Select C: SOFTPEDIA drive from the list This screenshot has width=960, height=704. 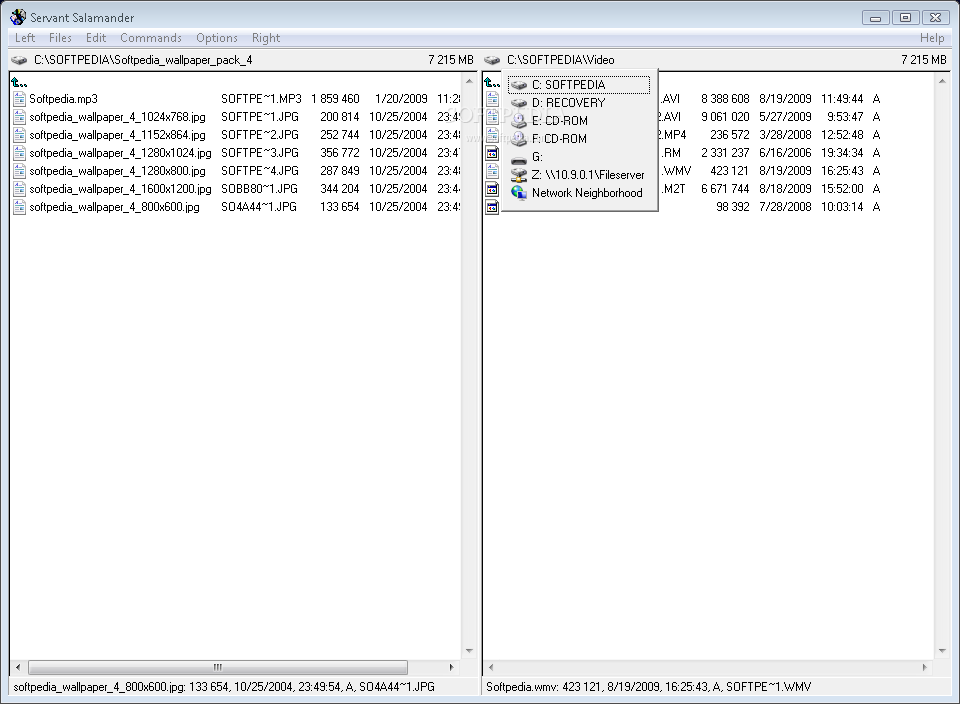[579, 84]
